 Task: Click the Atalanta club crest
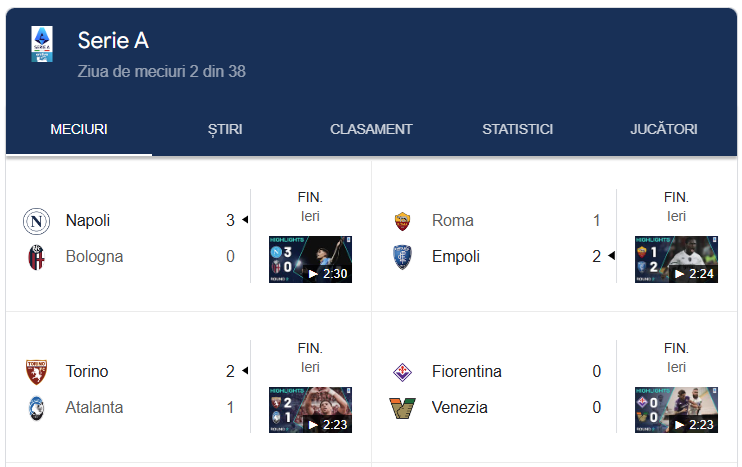(36, 408)
